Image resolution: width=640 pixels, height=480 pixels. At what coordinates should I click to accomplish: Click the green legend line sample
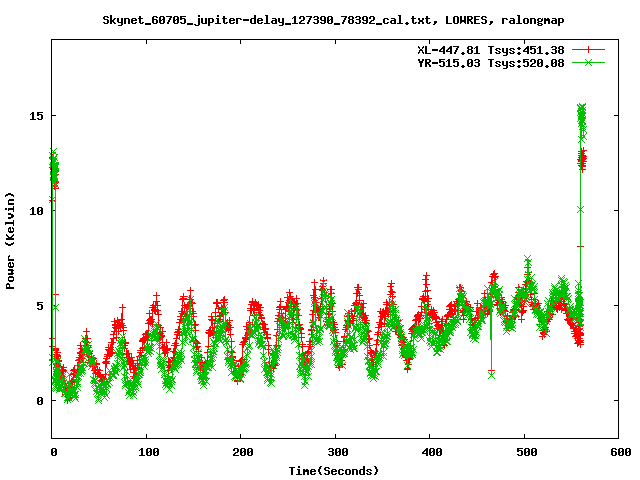coord(588,63)
